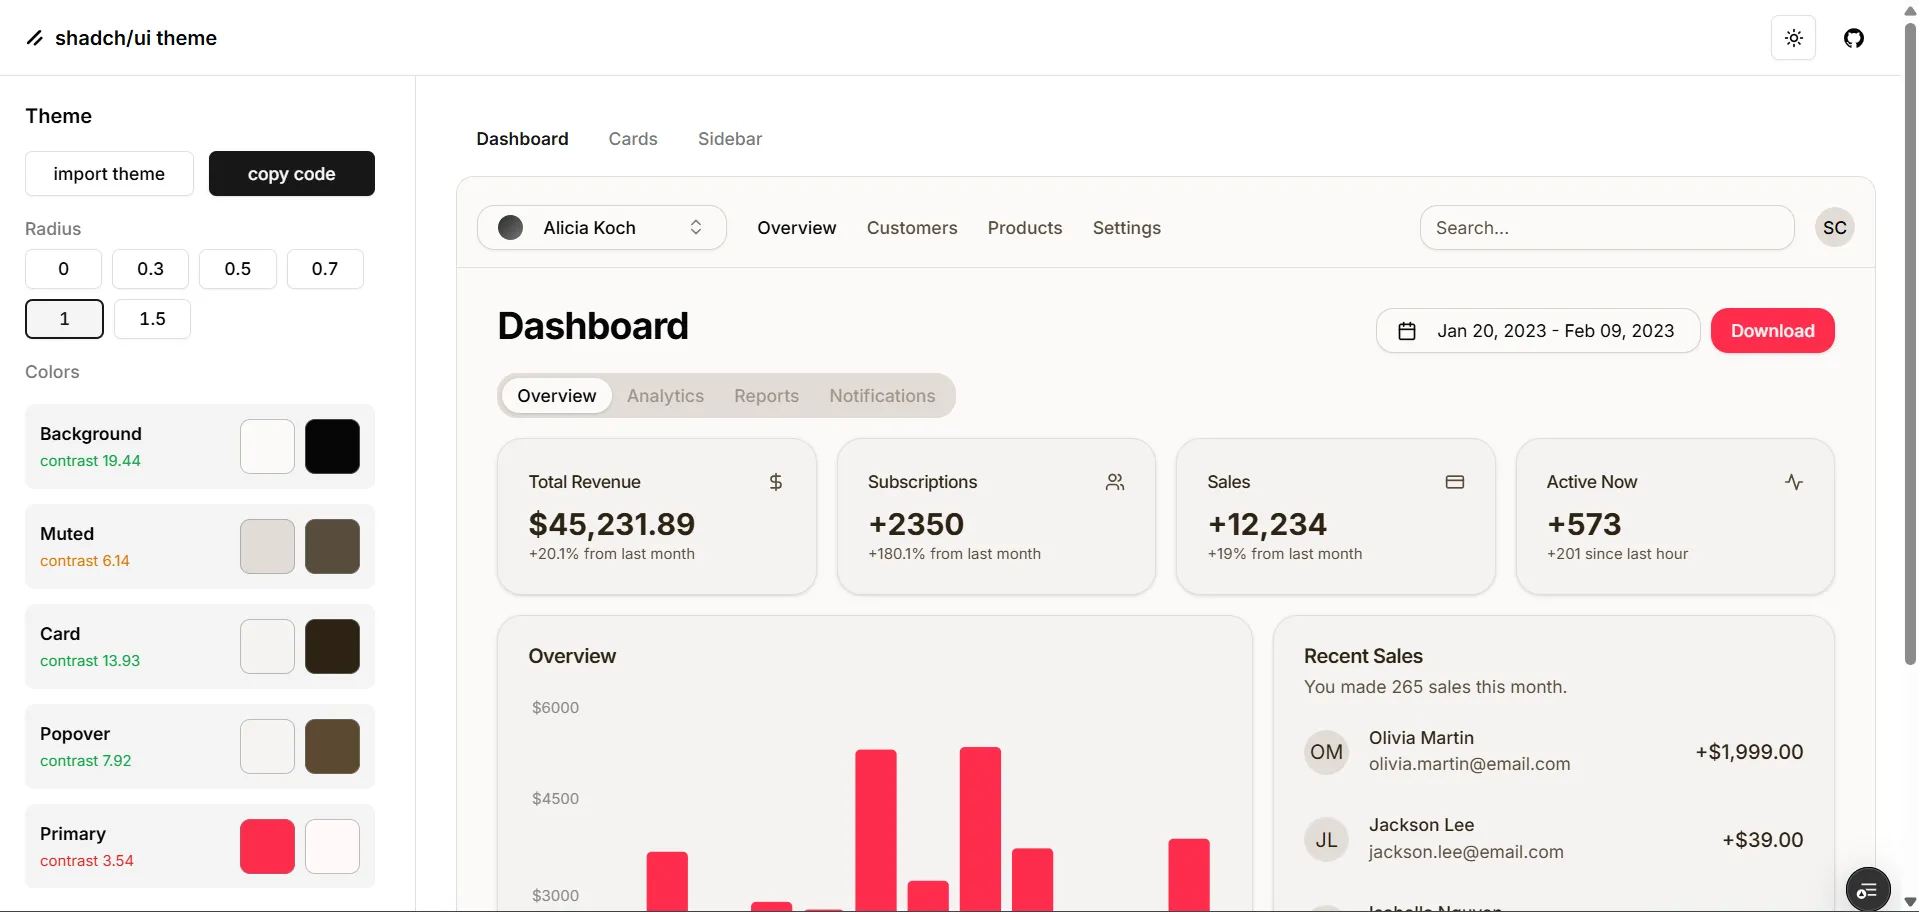Click into the Search field
The height and width of the screenshot is (912, 1919).
click(1606, 228)
